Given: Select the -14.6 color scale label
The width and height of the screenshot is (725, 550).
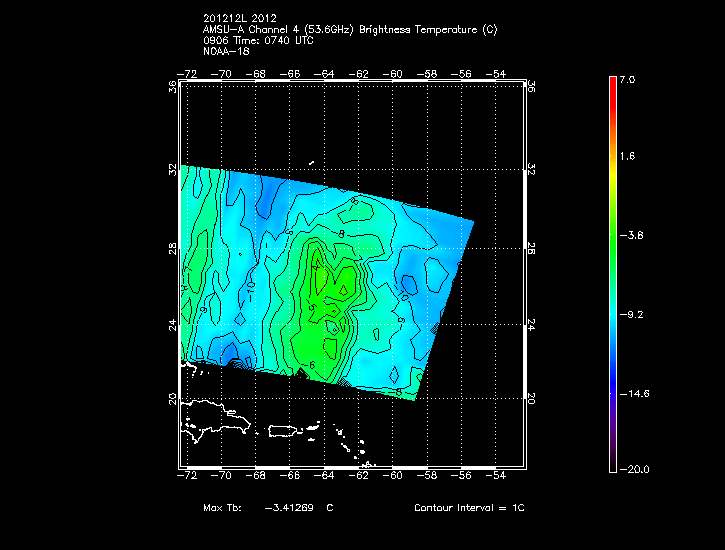Looking at the screenshot, I should tap(634, 394).
